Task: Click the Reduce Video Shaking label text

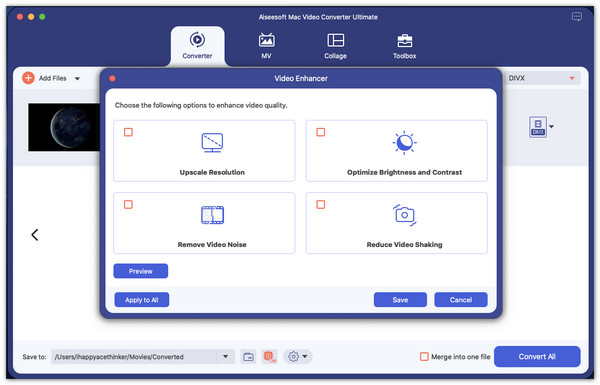Action: pos(404,245)
